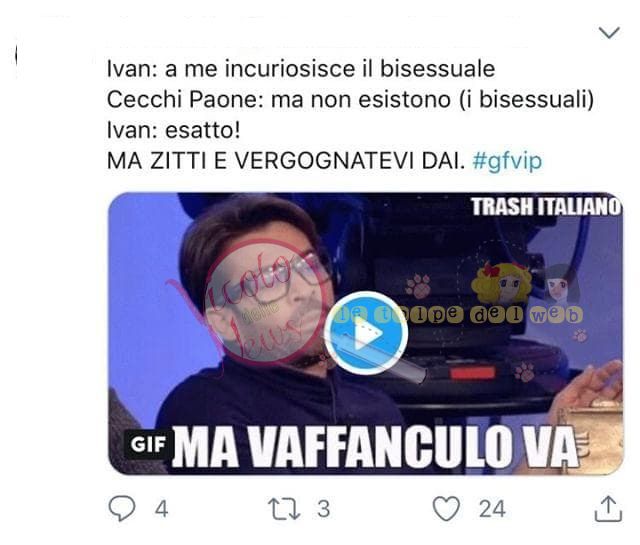Expand the tweet options chevron at top right

click(609, 32)
